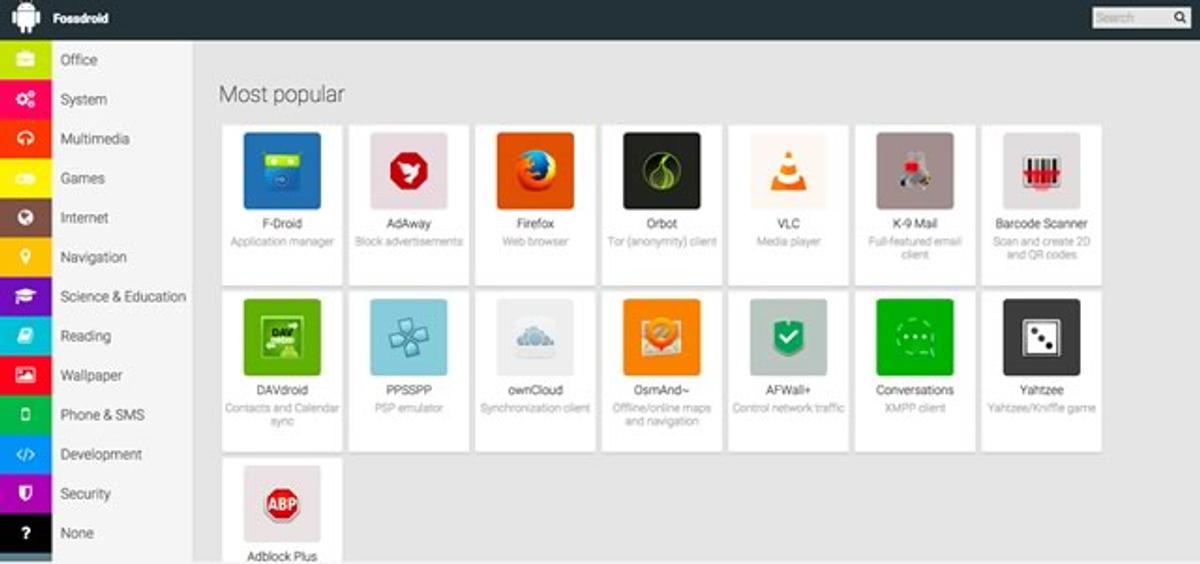Go to the Office category

[x=79, y=60]
